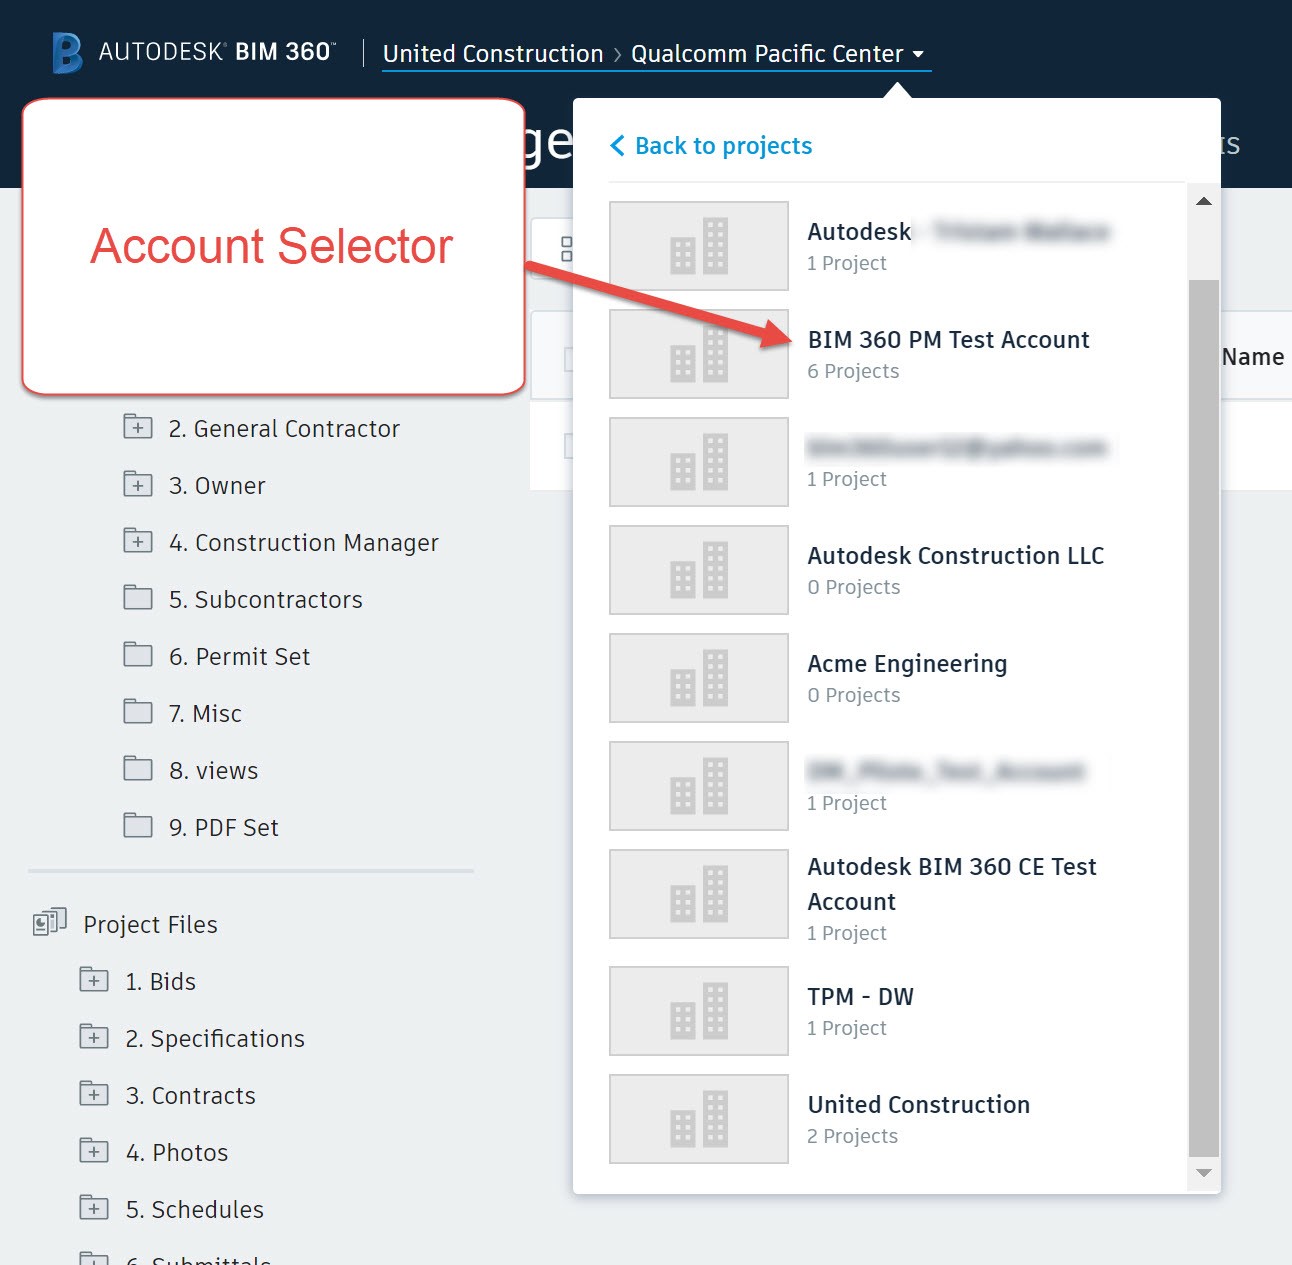
Task: Click the Name column header
Action: click(x=1253, y=357)
